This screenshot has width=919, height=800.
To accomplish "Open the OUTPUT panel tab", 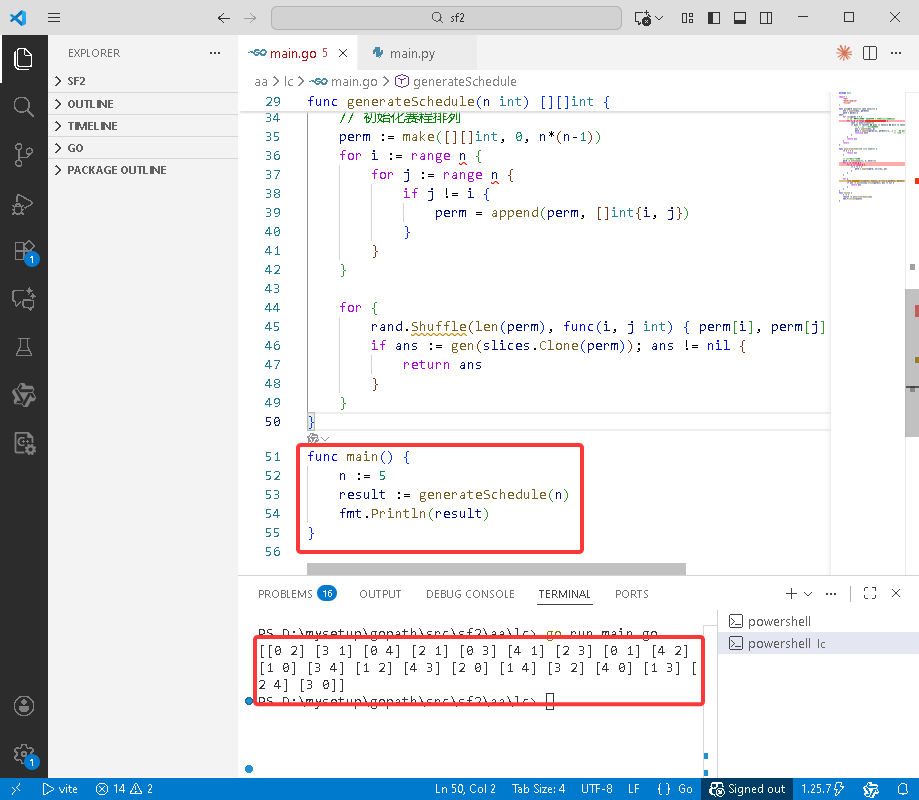I will click(380, 594).
